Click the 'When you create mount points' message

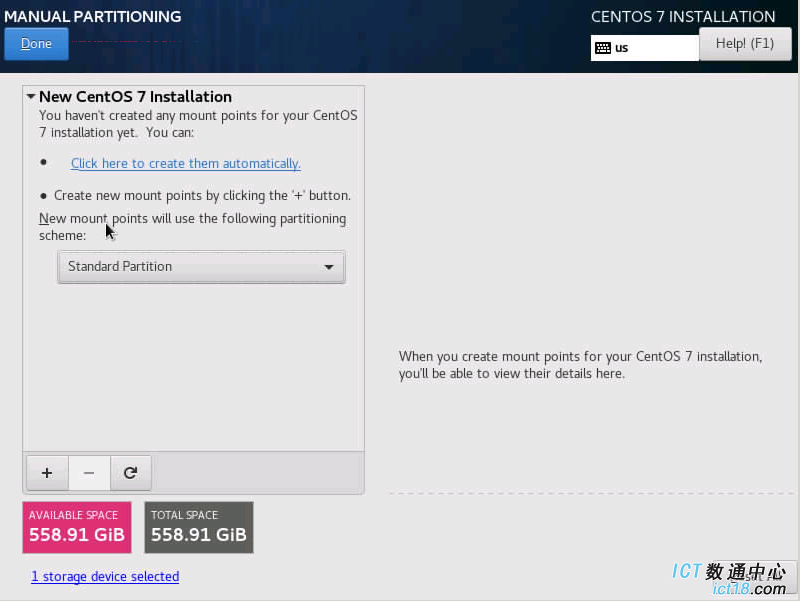click(x=581, y=365)
